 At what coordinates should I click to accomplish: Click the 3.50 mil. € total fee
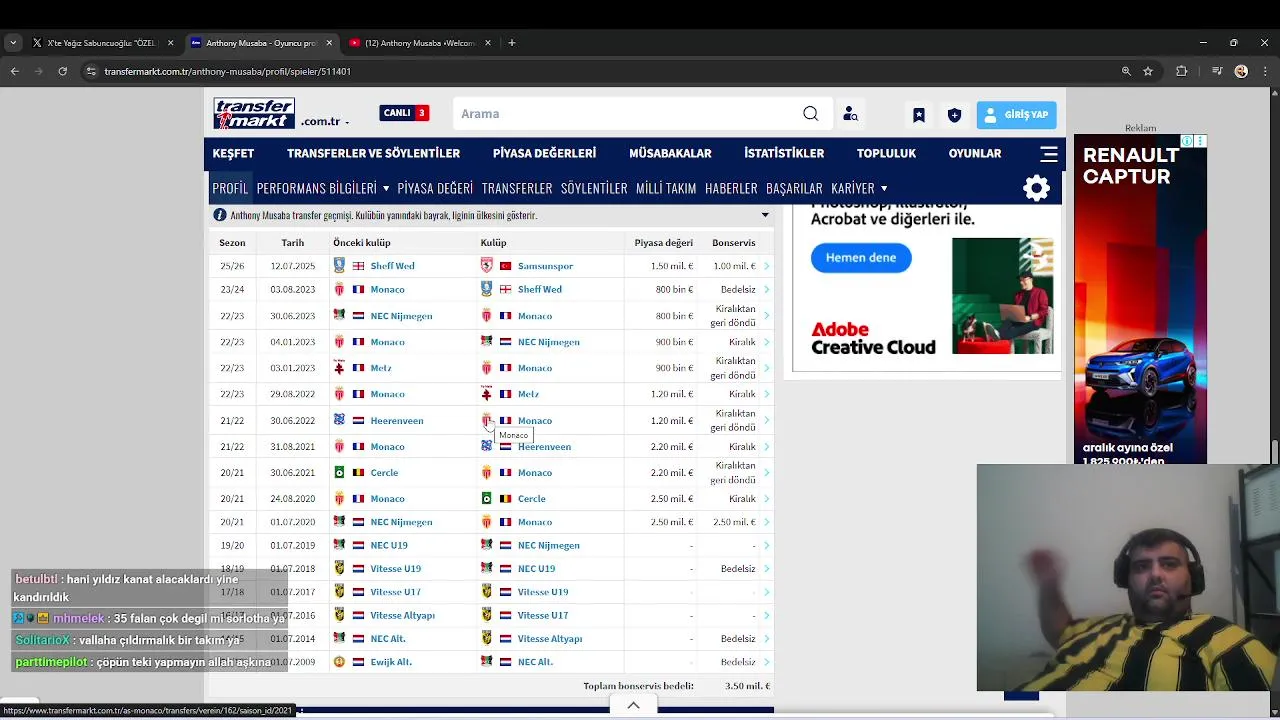(747, 686)
